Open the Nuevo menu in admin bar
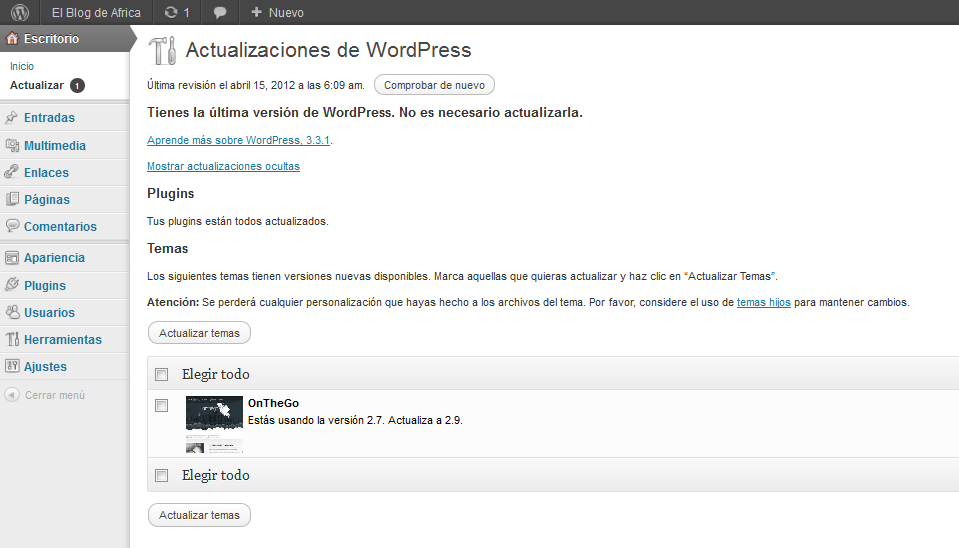The height and width of the screenshot is (548, 959). [x=277, y=12]
